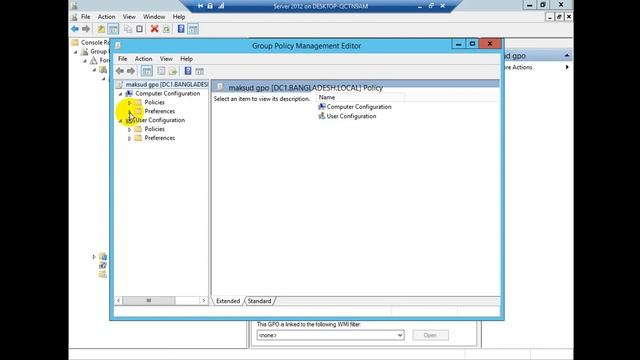Select Computer Configuration in right pane list
The width and height of the screenshot is (640, 360).
coord(359,107)
